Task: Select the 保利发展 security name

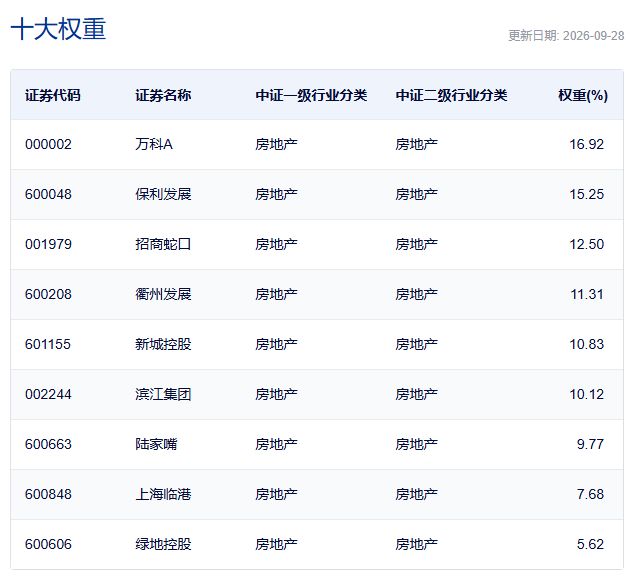Action: (163, 194)
